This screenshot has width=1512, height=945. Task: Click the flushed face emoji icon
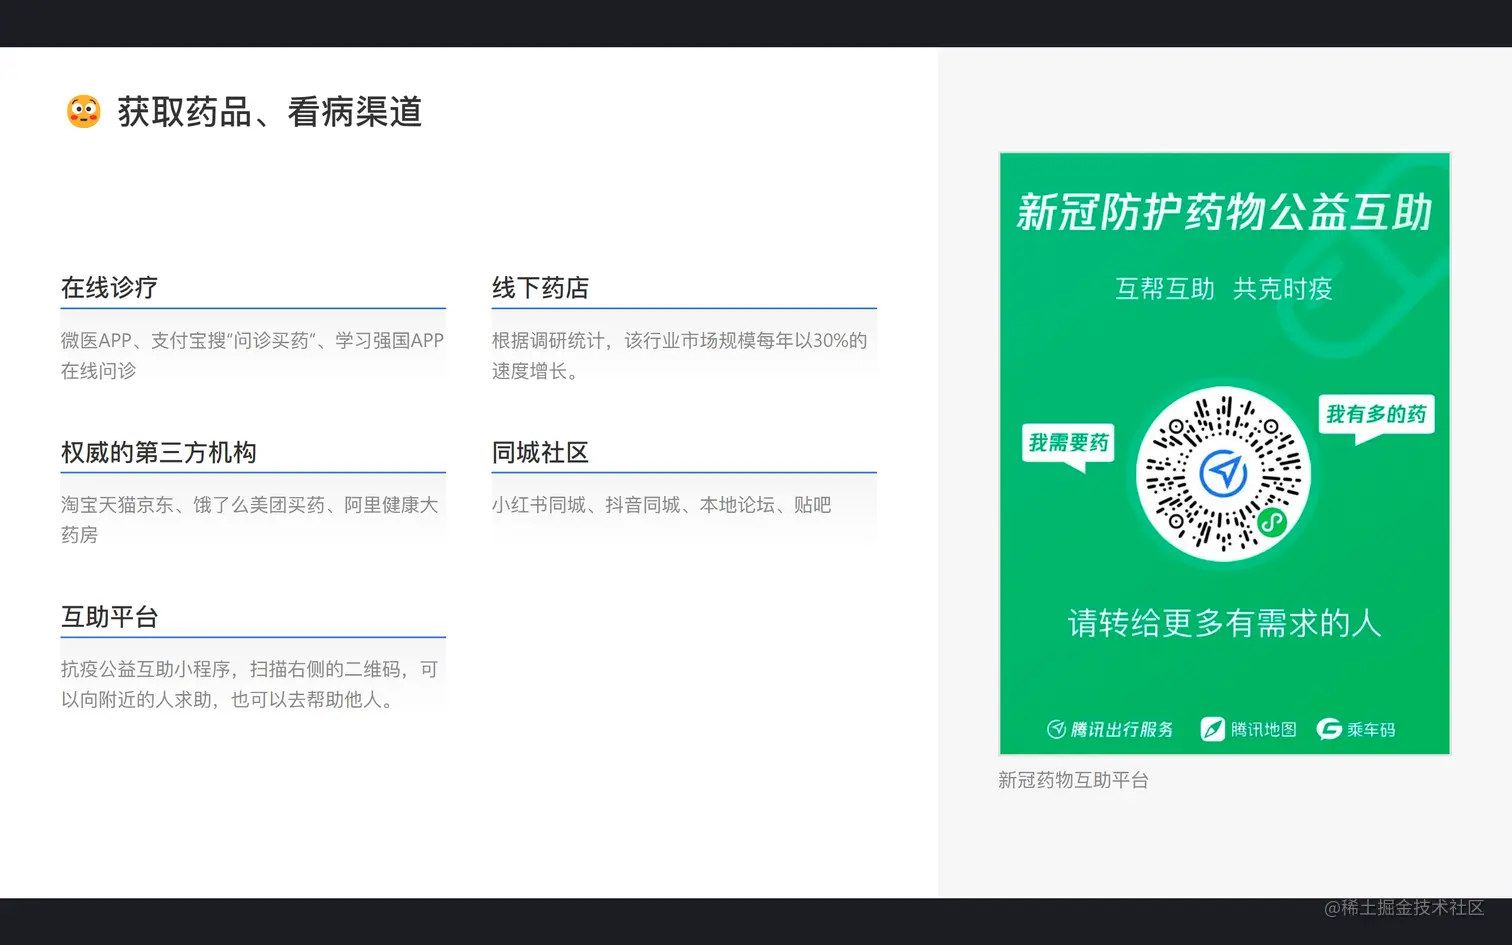coord(83,111)
